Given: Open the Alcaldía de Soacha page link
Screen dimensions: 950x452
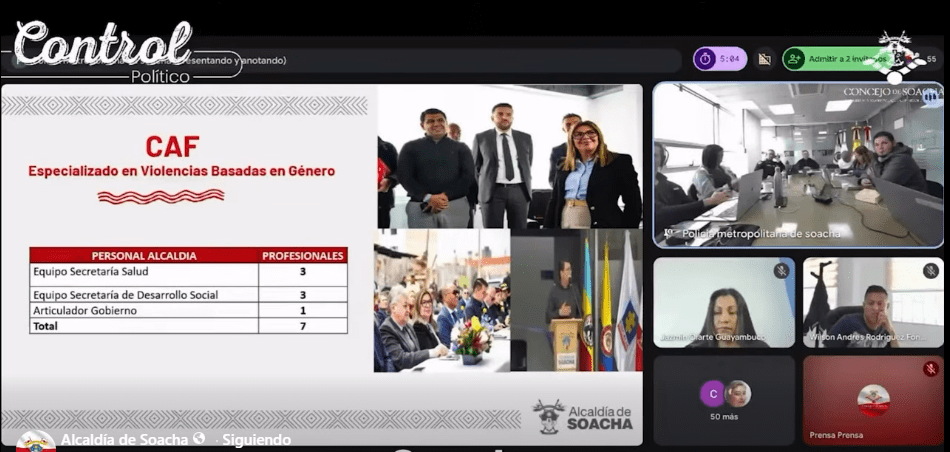Looking at the screenshot, I should (x=124, y=439).
